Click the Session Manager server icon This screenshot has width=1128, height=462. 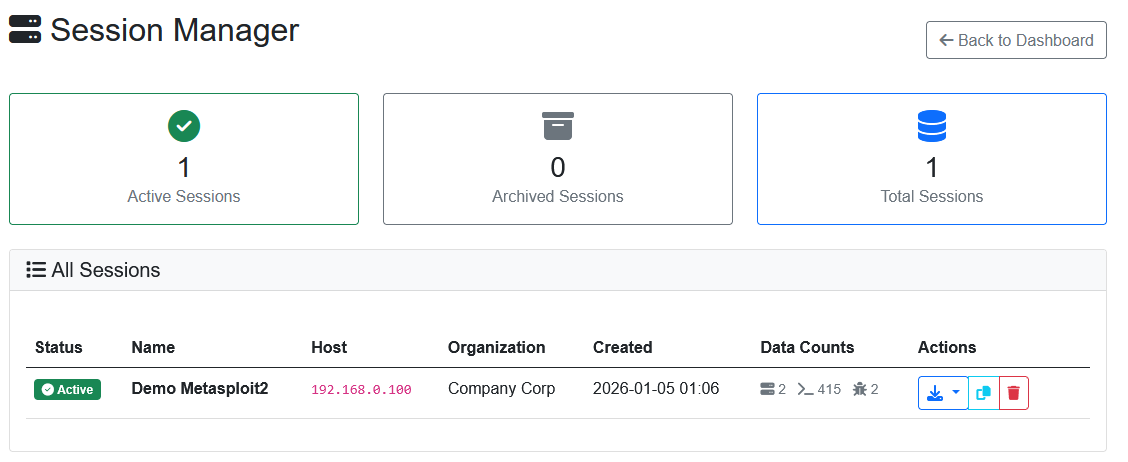click(x=25, y=30)
